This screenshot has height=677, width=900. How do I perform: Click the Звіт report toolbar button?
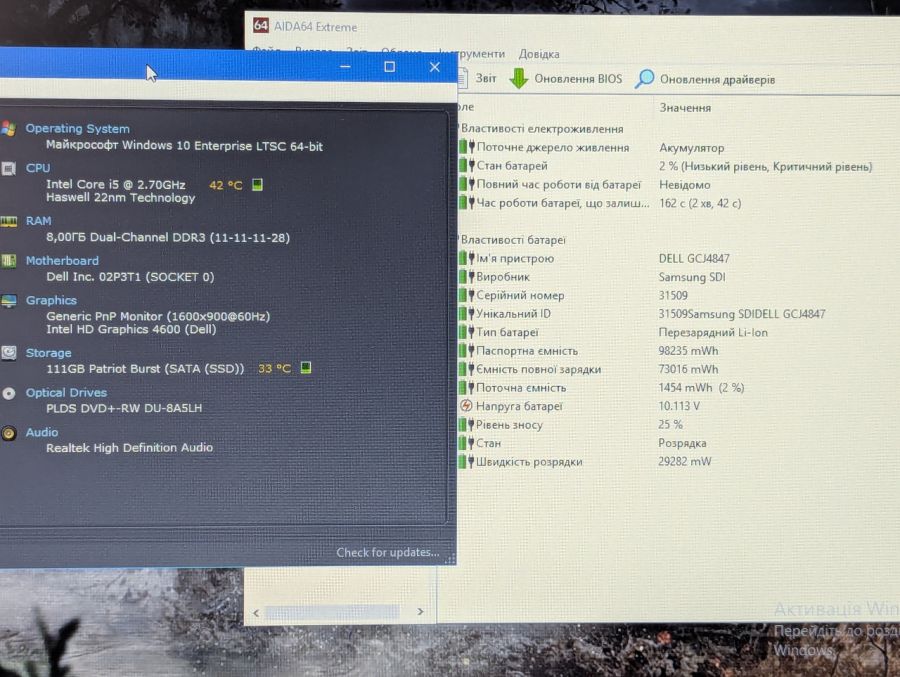pyautogui.click(x=478, y=79)
